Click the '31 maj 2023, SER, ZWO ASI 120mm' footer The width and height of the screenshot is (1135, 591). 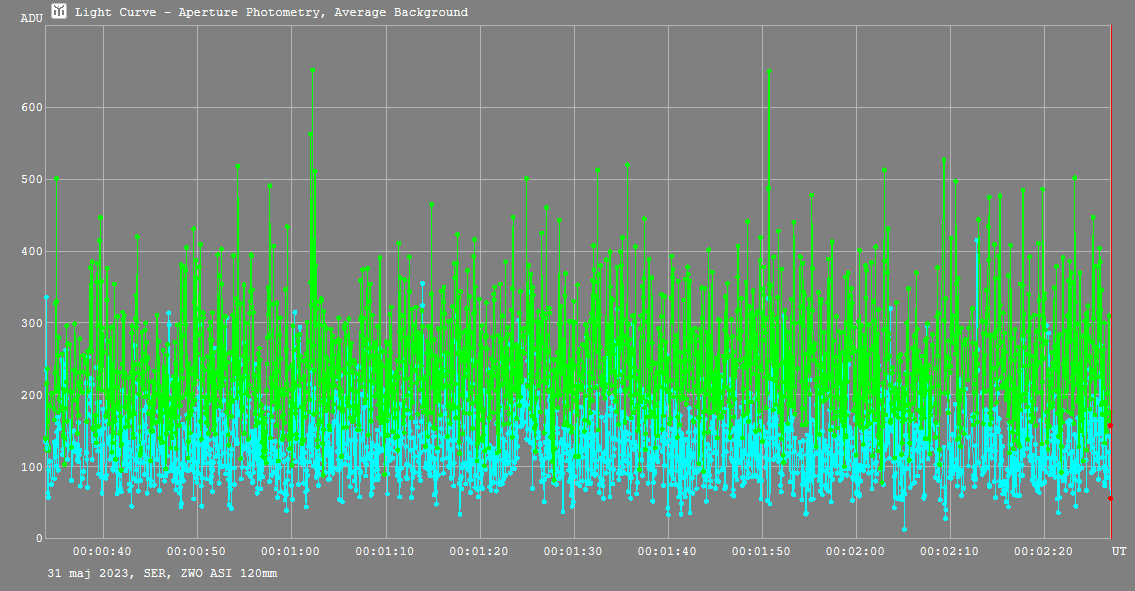(162, 573)
